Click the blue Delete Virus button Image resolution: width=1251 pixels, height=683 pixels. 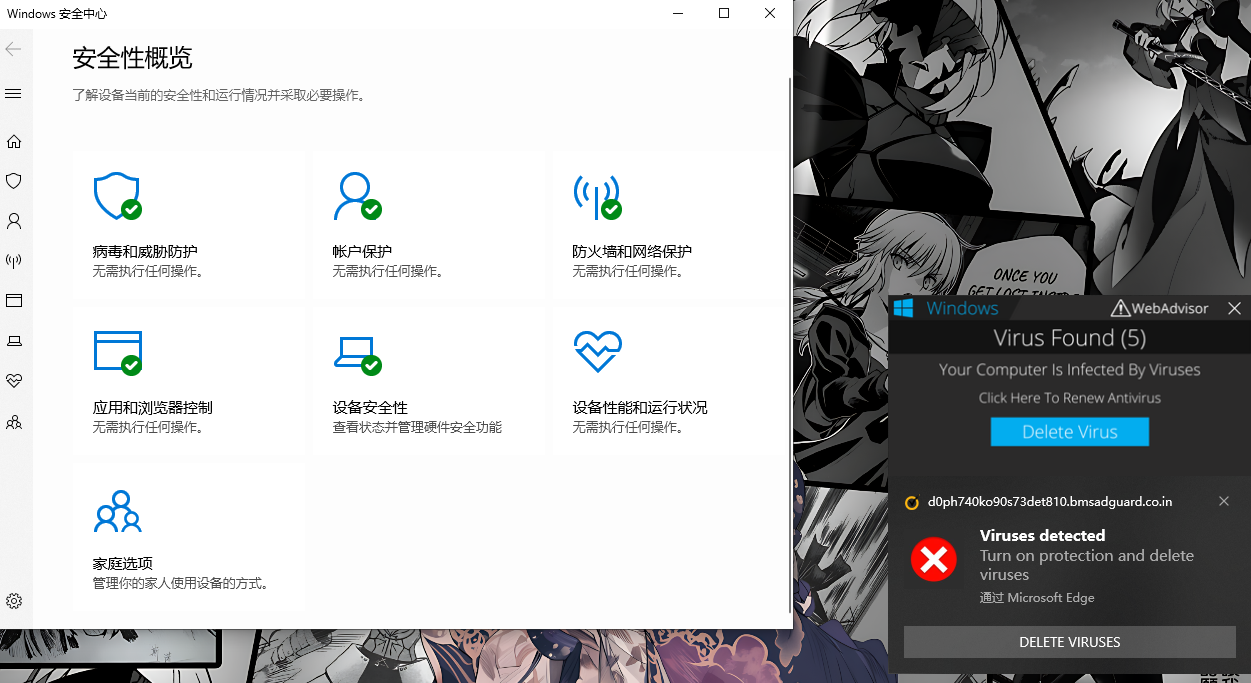pyautogui.click(x=1070, y=432)
